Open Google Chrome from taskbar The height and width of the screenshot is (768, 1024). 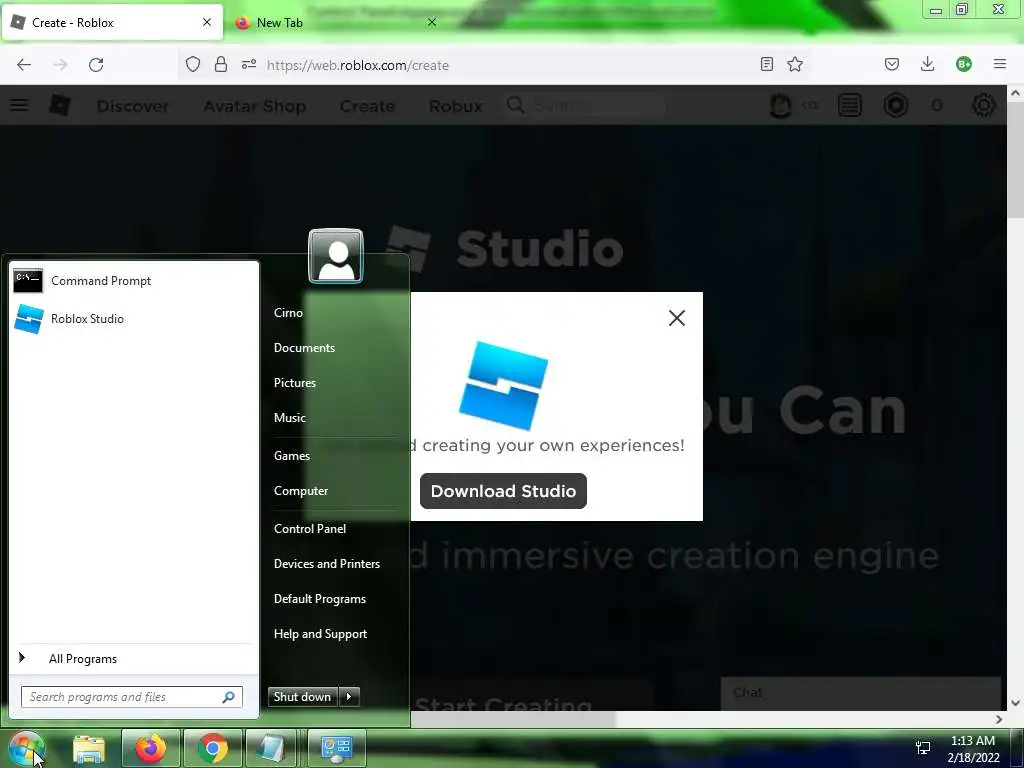click(212, 748)
